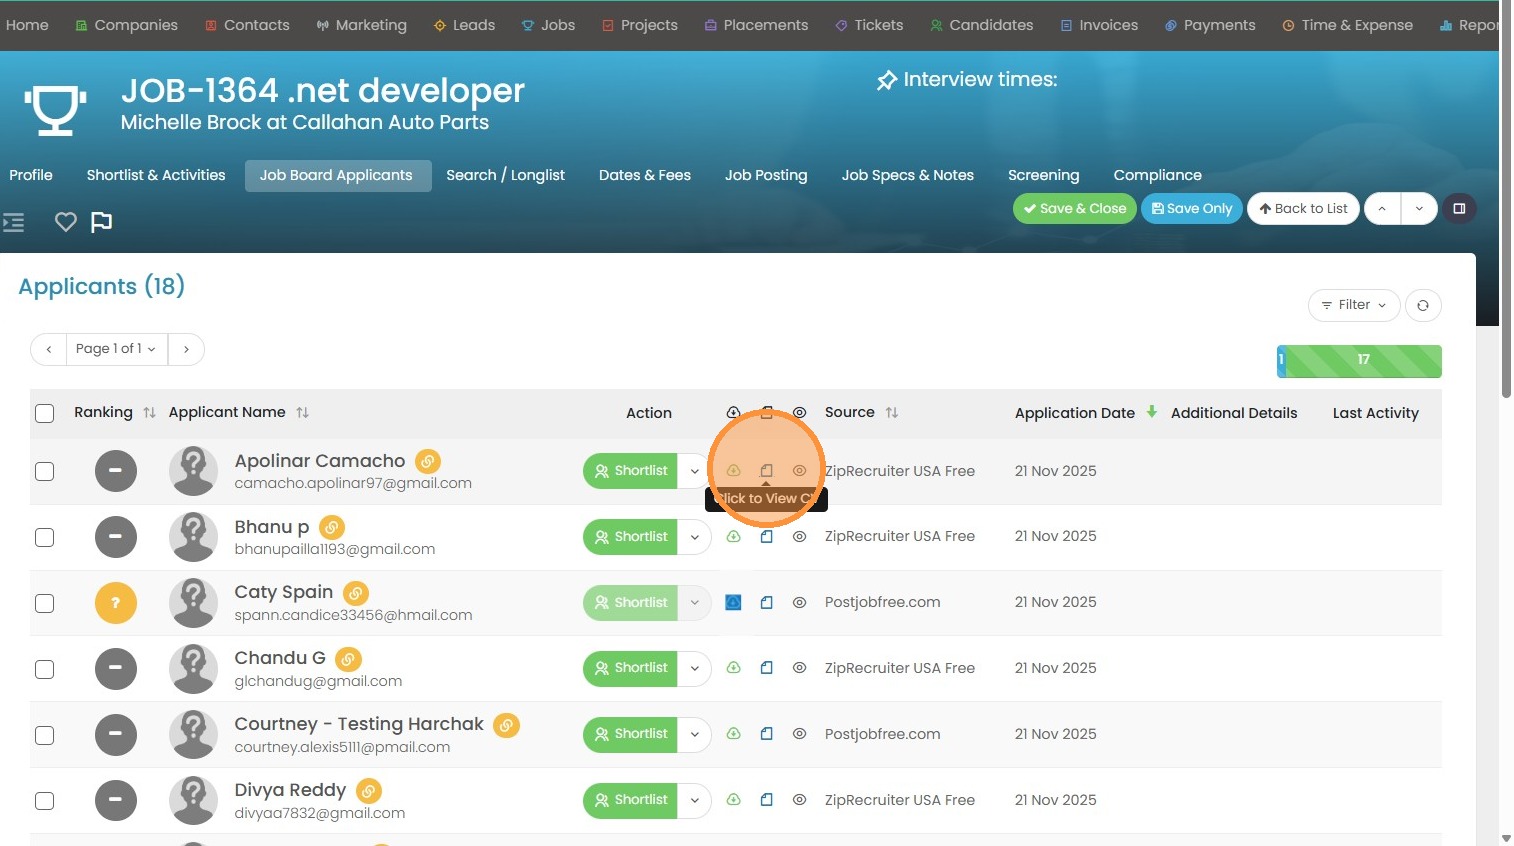Select Courtney - Testing Harchak's checkbox
The image size is (1514, 846).
[45, 735]
